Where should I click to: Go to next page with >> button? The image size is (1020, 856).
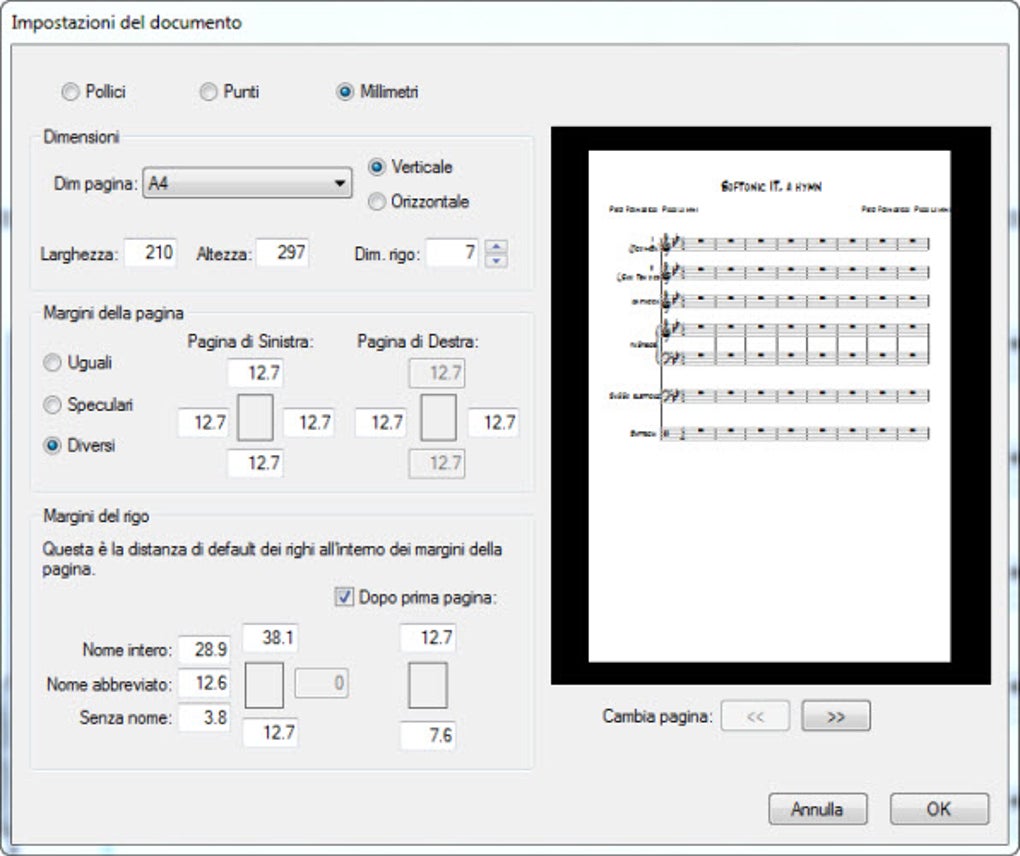pyautogui.click(x=836, y=716)
